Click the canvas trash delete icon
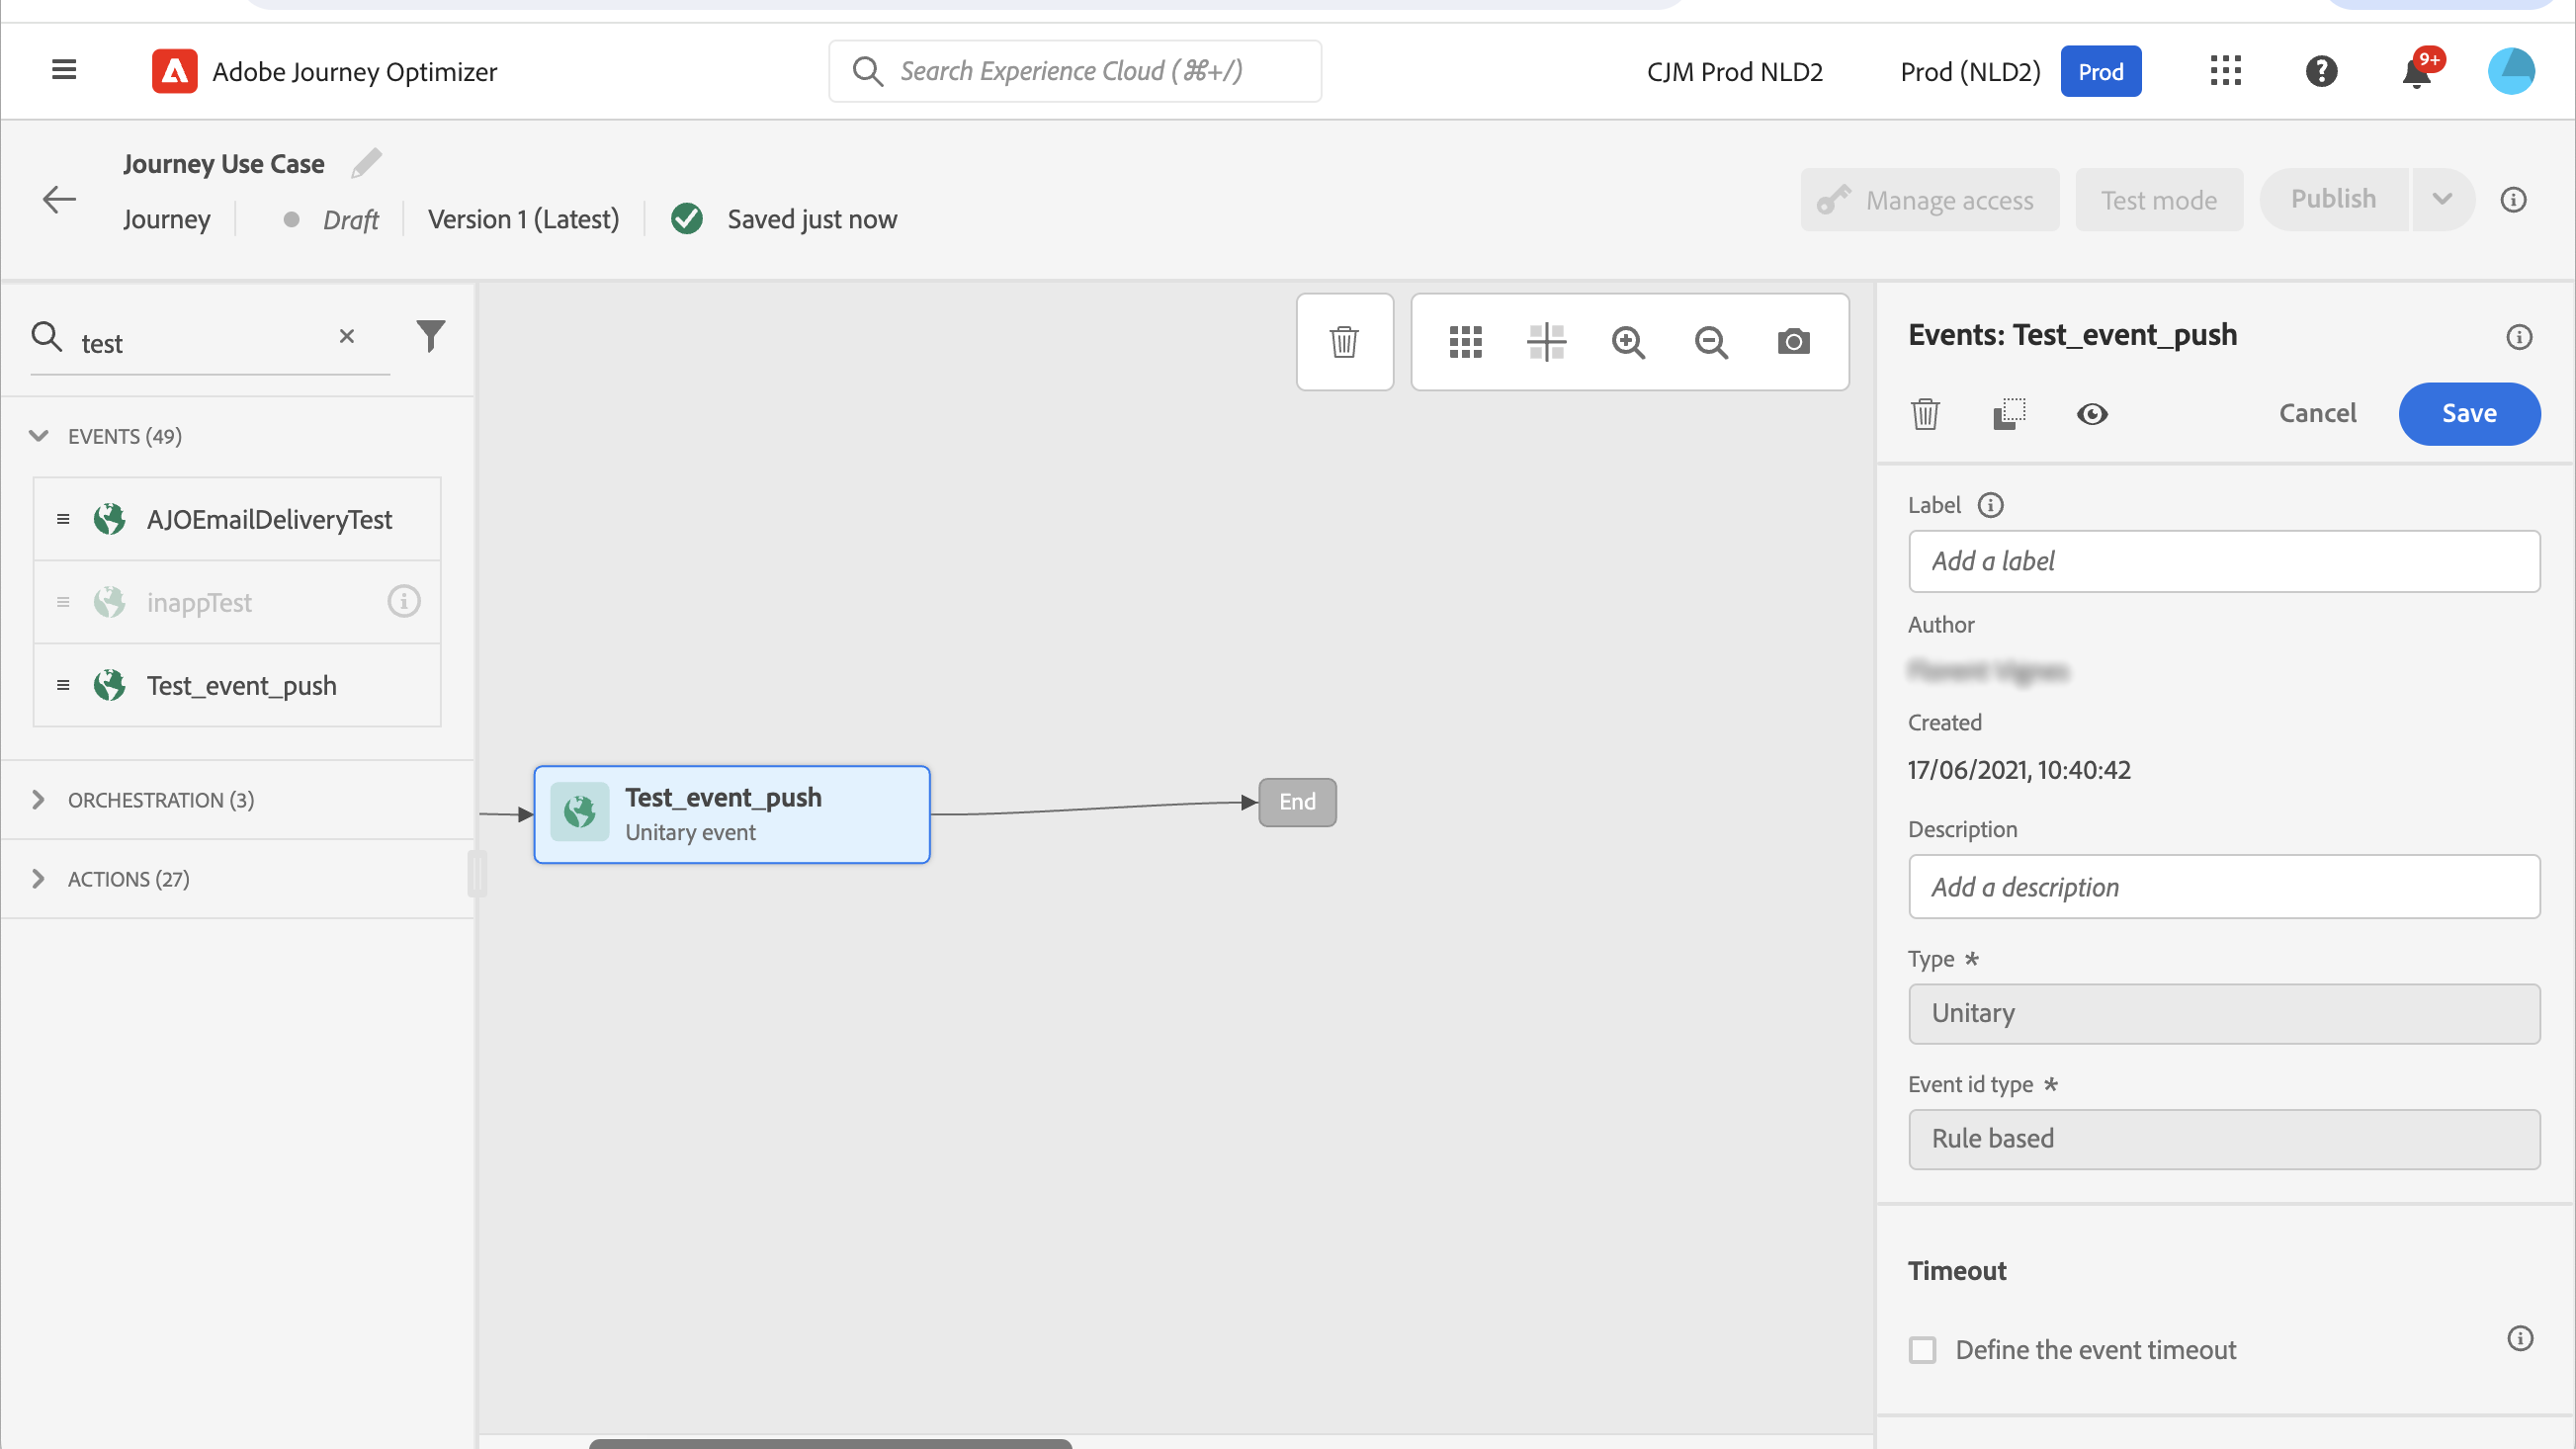Viewport: 2576px width, 1449px height. point(1344,342)
